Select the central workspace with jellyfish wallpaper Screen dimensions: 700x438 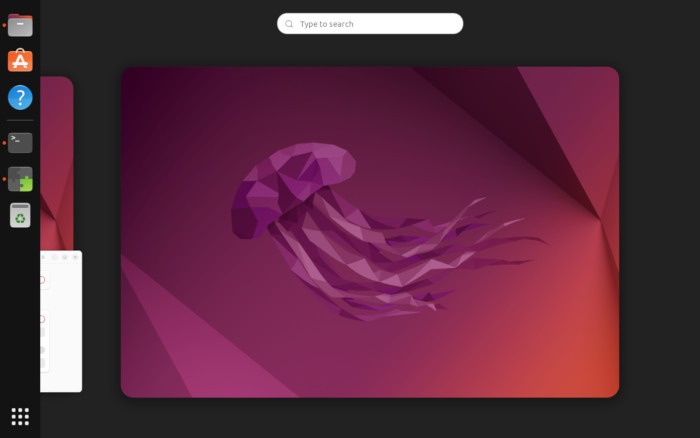(x=370, y=232)
